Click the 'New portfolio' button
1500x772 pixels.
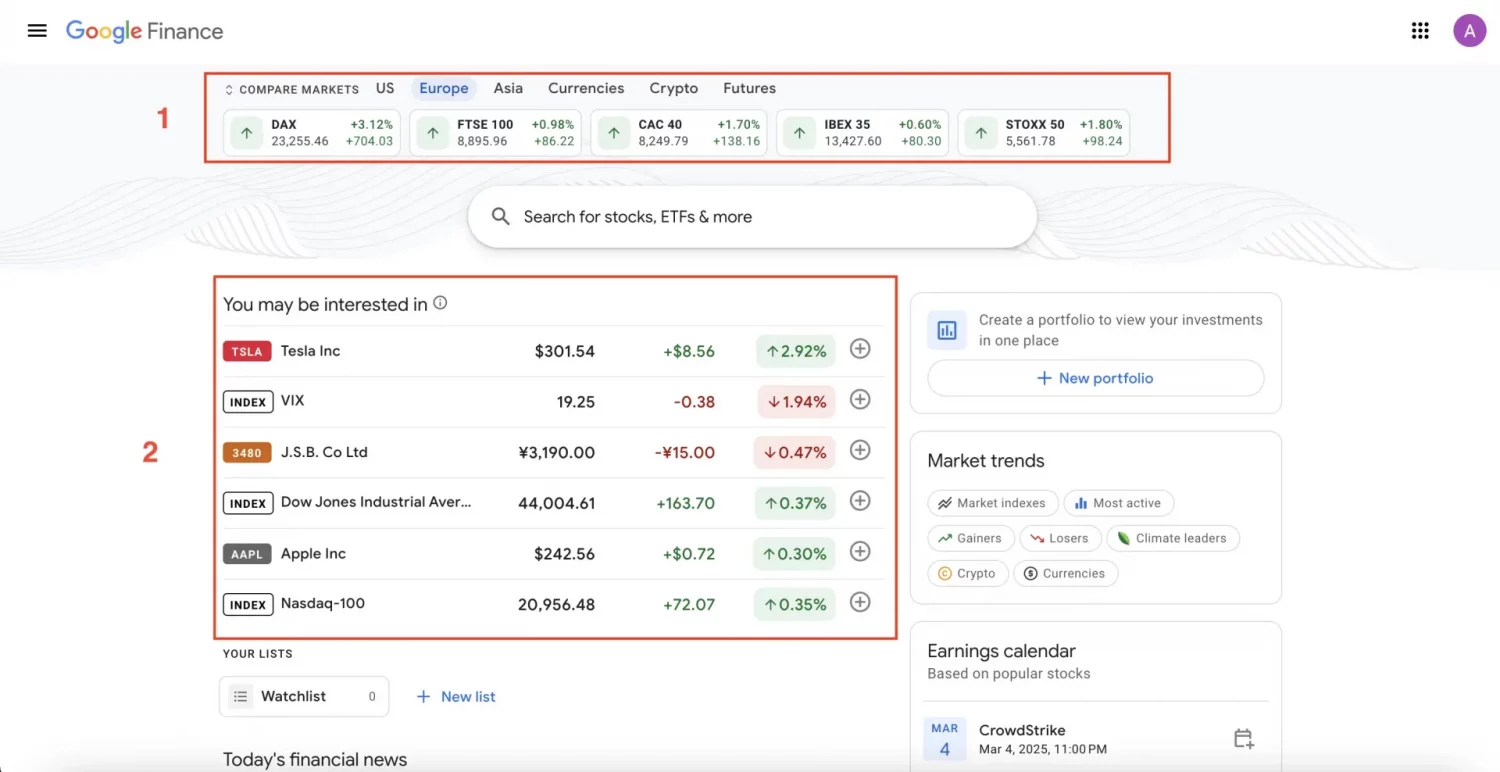pyautogui.click(x=1096, y=378)
